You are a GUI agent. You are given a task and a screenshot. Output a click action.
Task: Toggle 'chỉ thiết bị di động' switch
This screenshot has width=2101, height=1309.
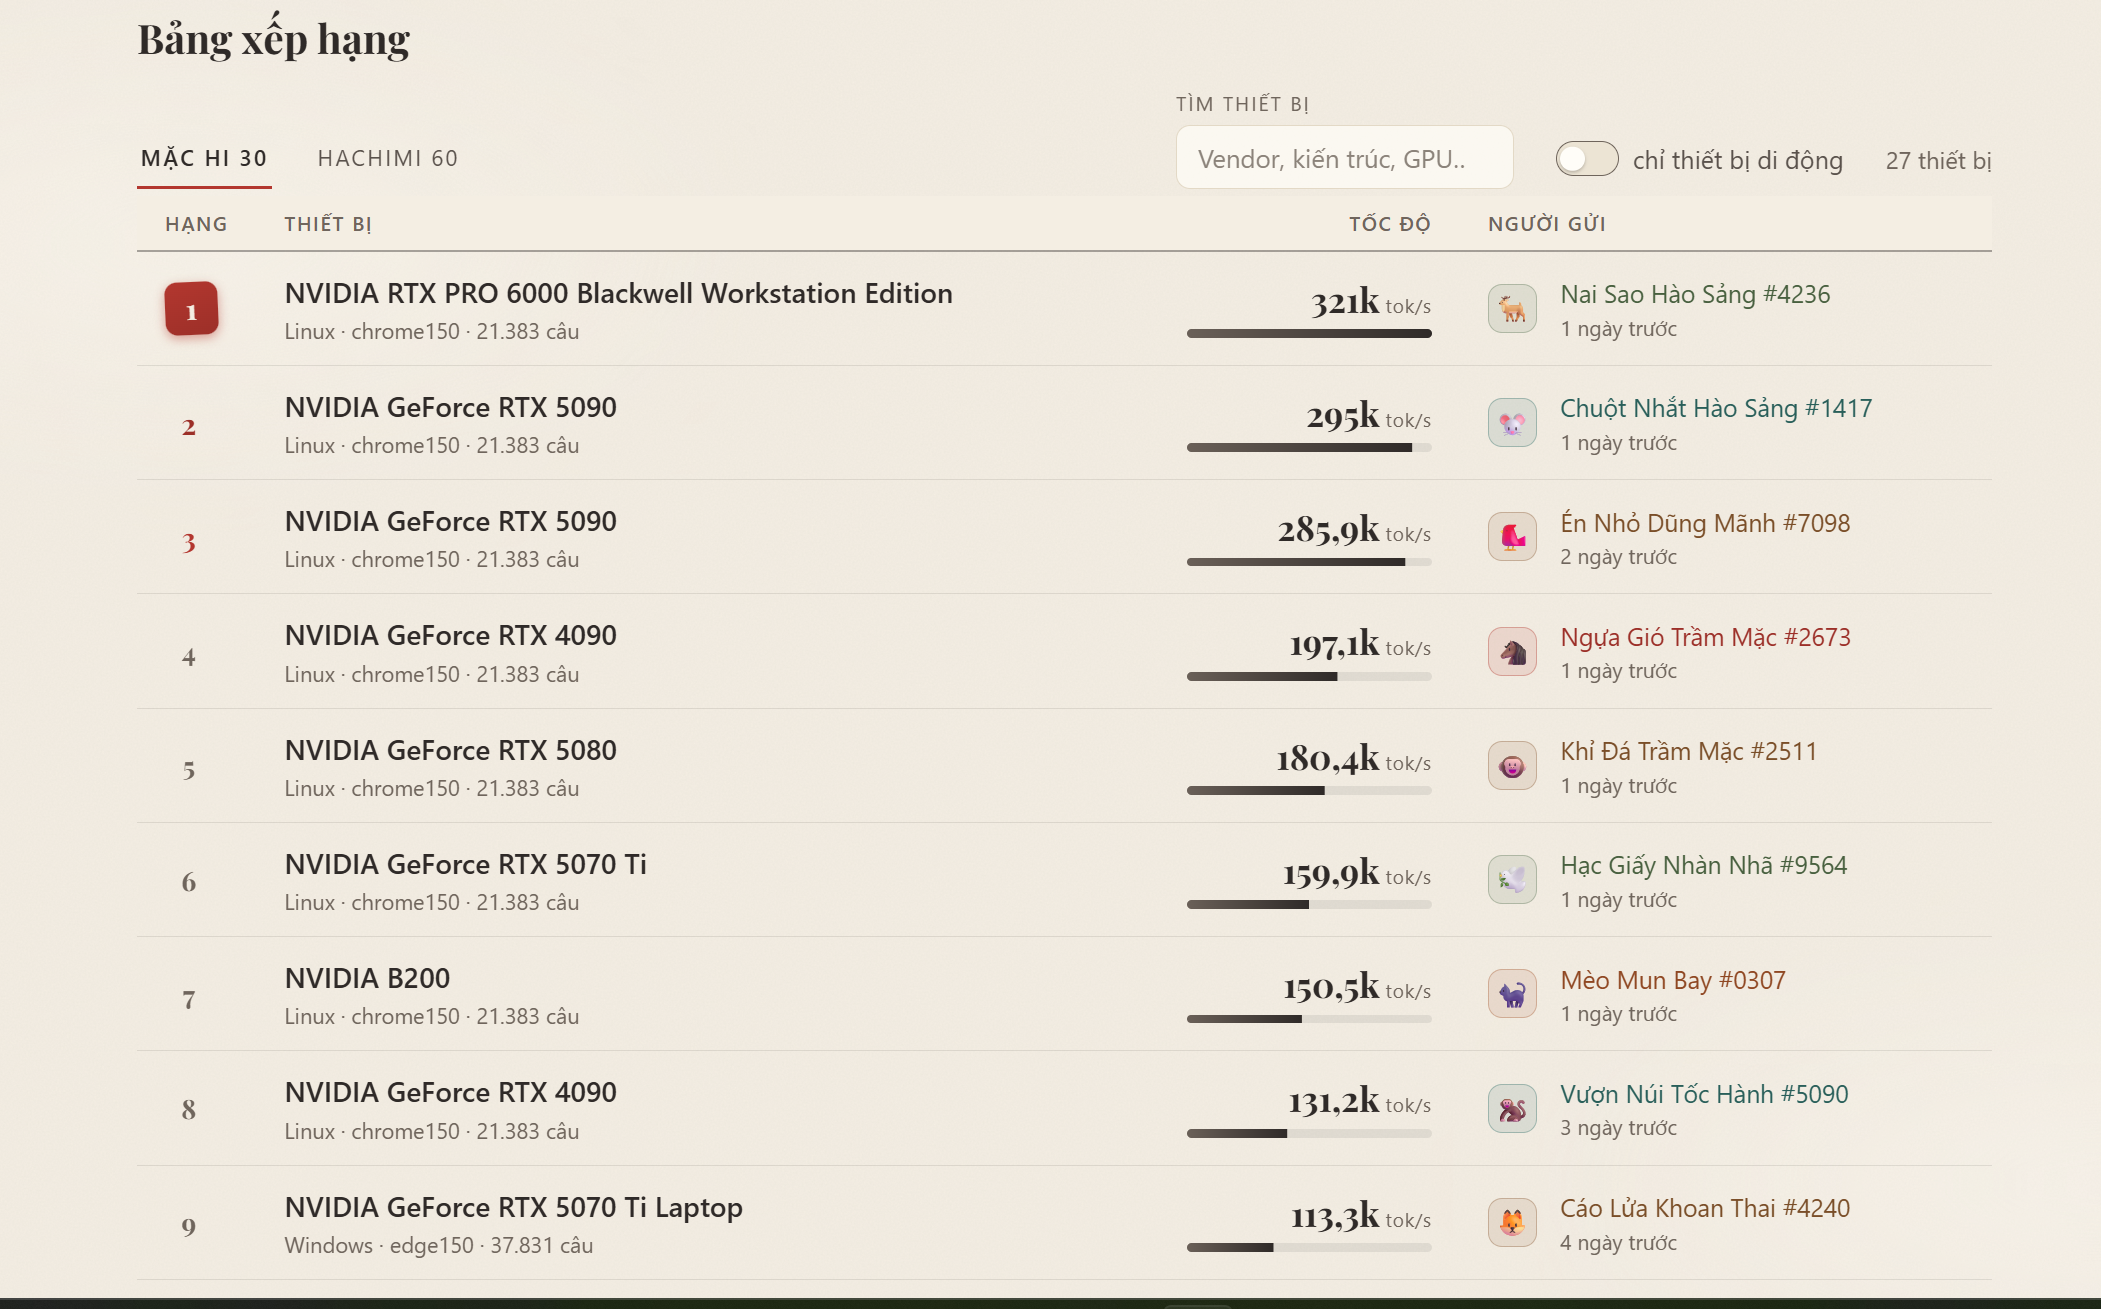click(x=1587, y=159)
